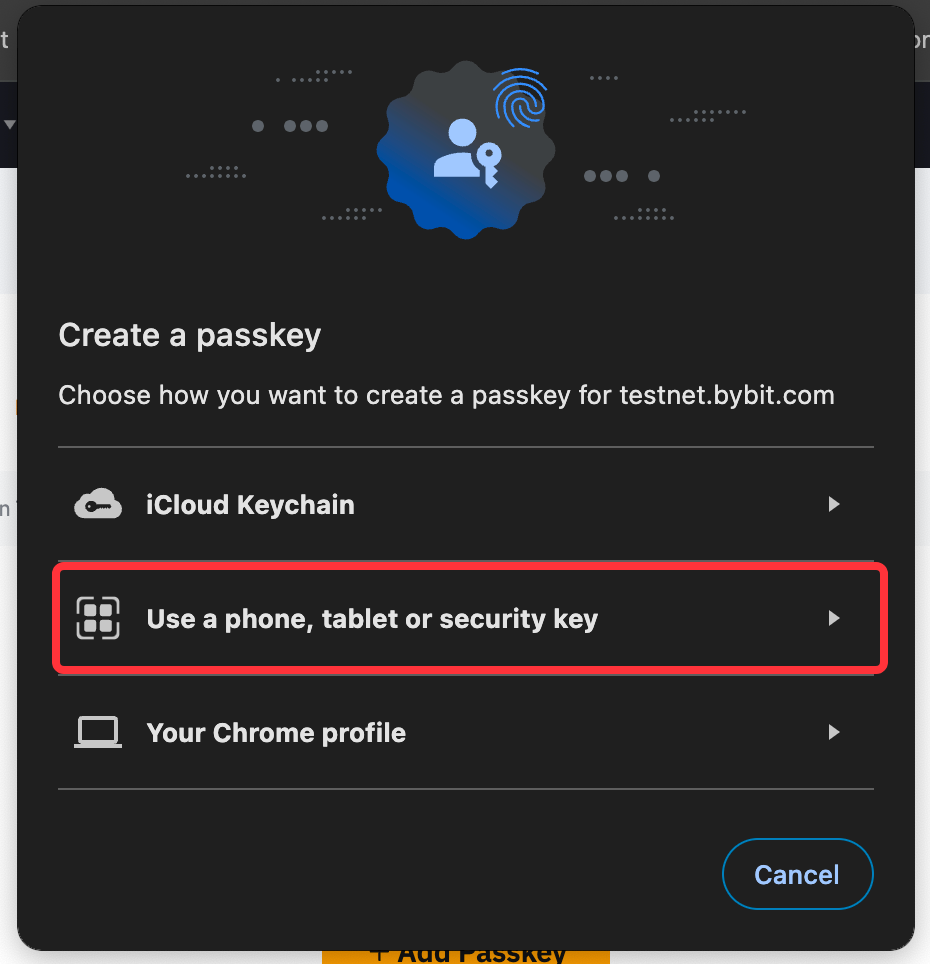This screenshot has width=930, height=964.
Task: Expand the iCloud Keychain arrow
Action: pyautogui.click(x=833, y=505)
